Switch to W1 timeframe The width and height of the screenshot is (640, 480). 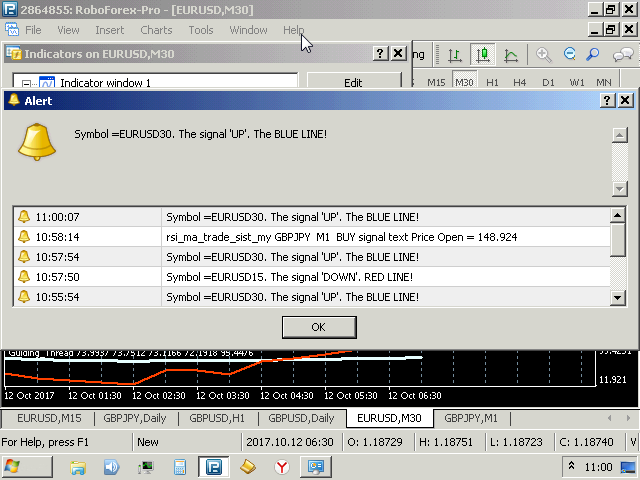pos(577,82)
